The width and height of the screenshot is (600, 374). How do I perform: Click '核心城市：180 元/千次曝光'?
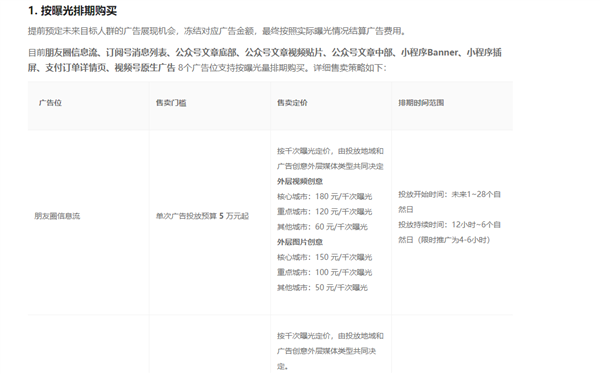coord(324,196)
